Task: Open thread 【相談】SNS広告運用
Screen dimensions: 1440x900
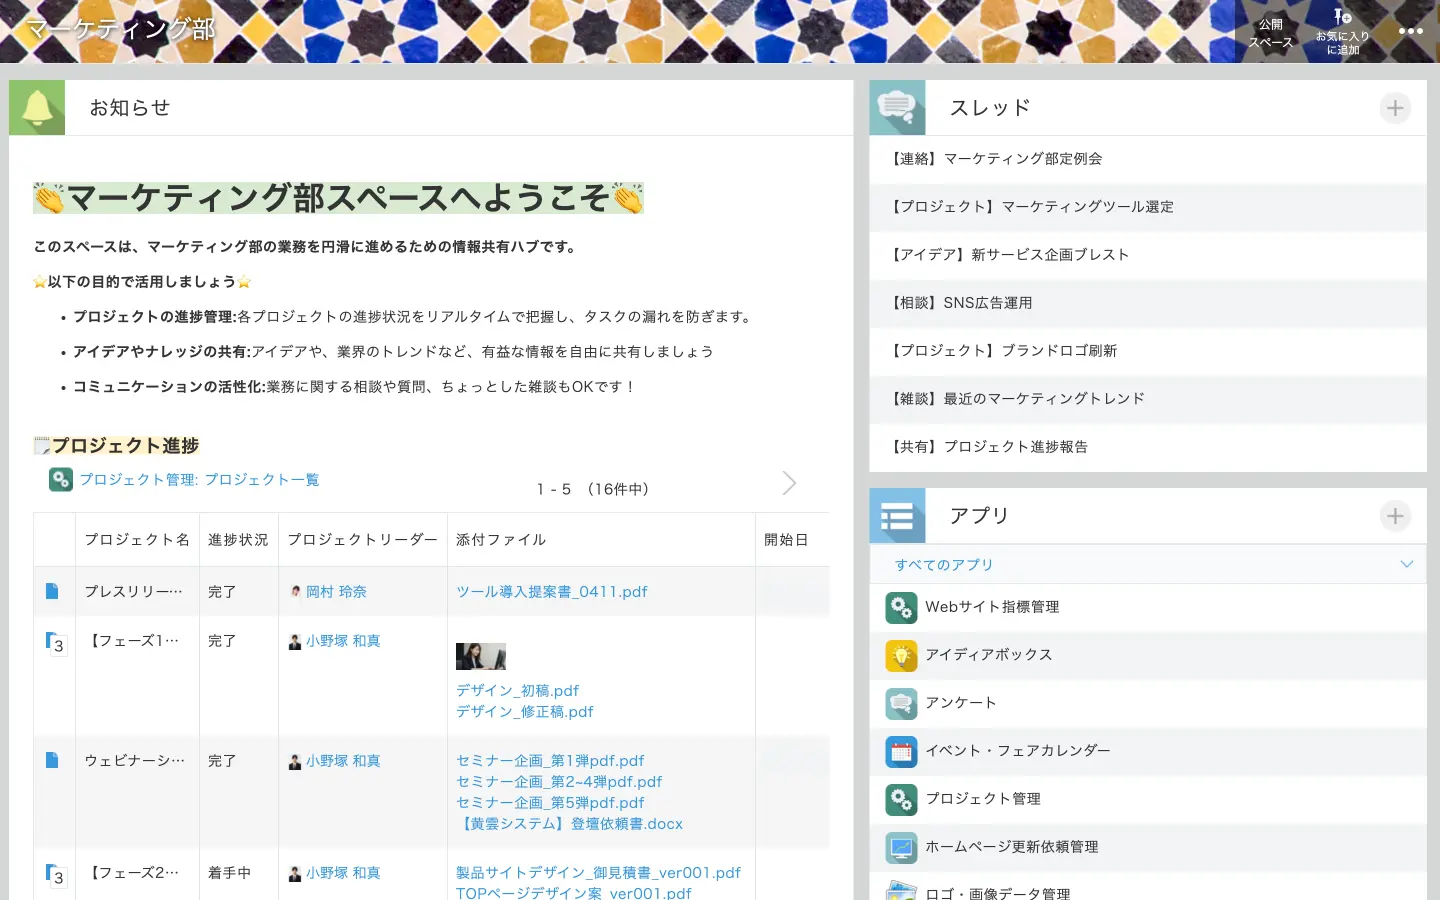Action: [x=962, y=303]
